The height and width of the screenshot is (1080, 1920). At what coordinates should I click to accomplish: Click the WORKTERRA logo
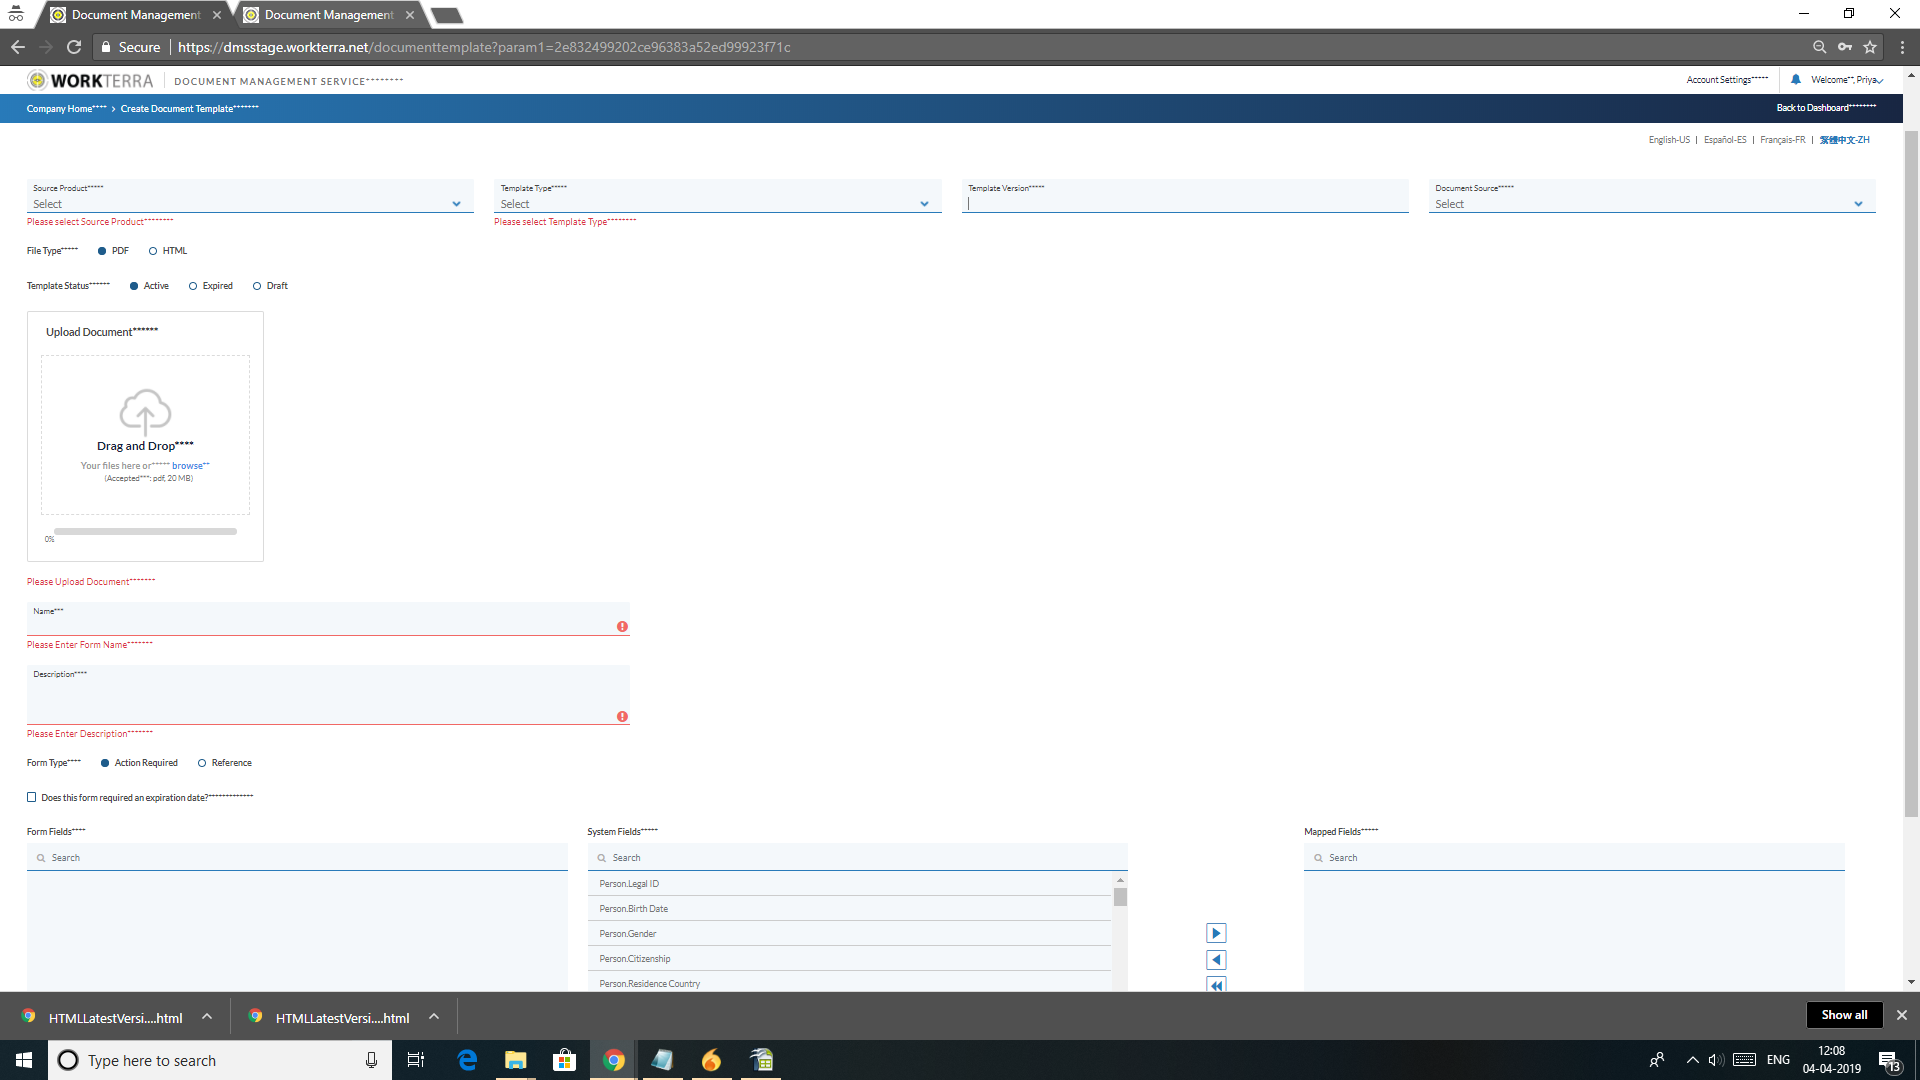point(89,80)
